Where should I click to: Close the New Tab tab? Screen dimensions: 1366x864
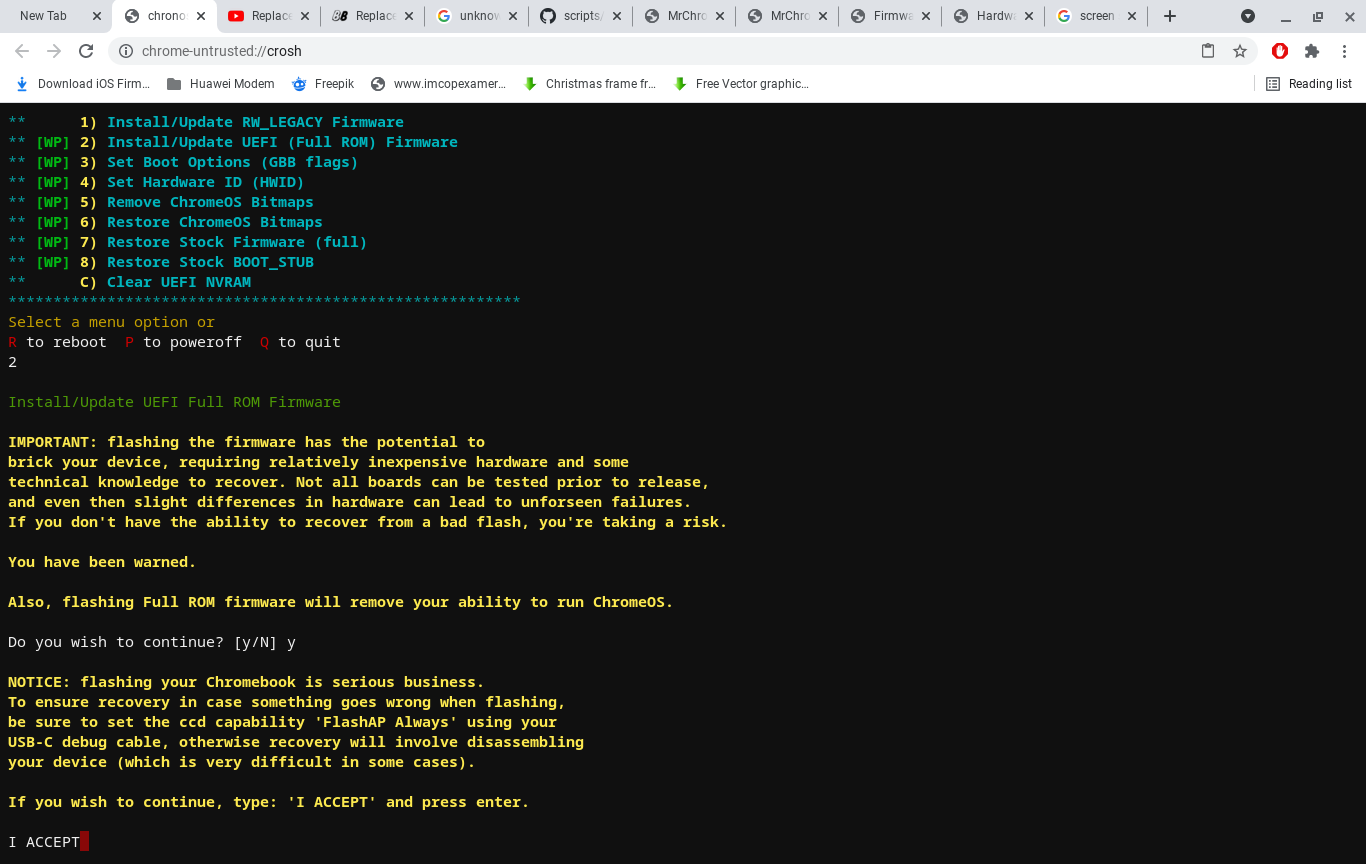pos(96,16)
